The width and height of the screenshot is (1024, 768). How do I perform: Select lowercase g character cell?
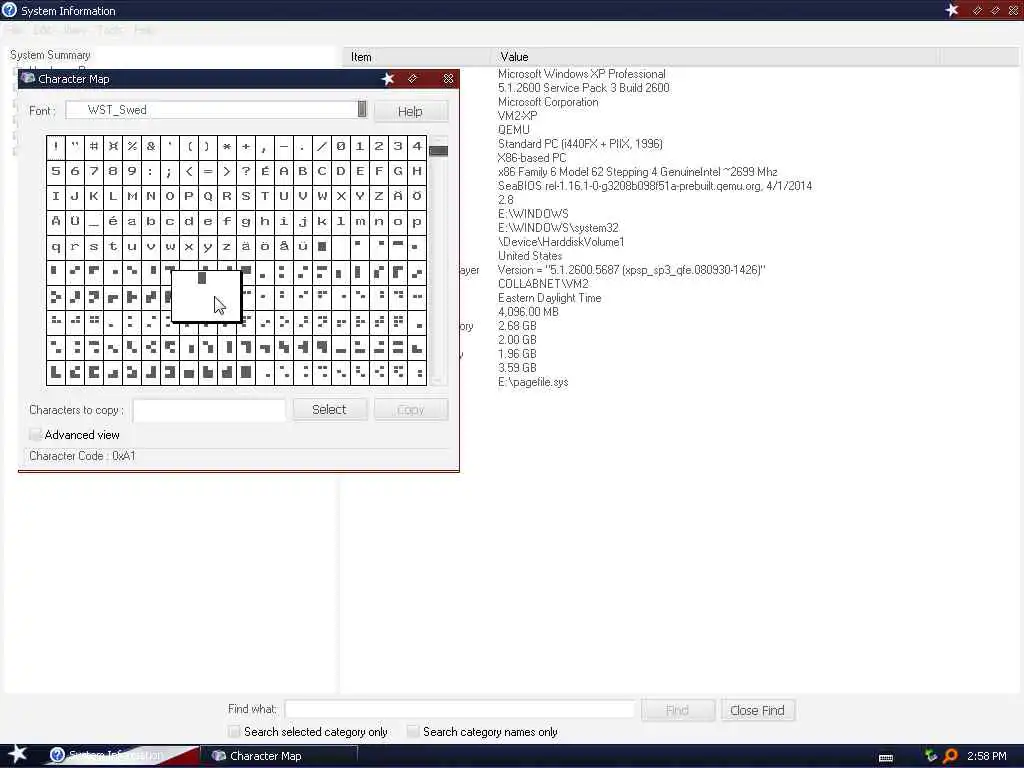(246, 221)
